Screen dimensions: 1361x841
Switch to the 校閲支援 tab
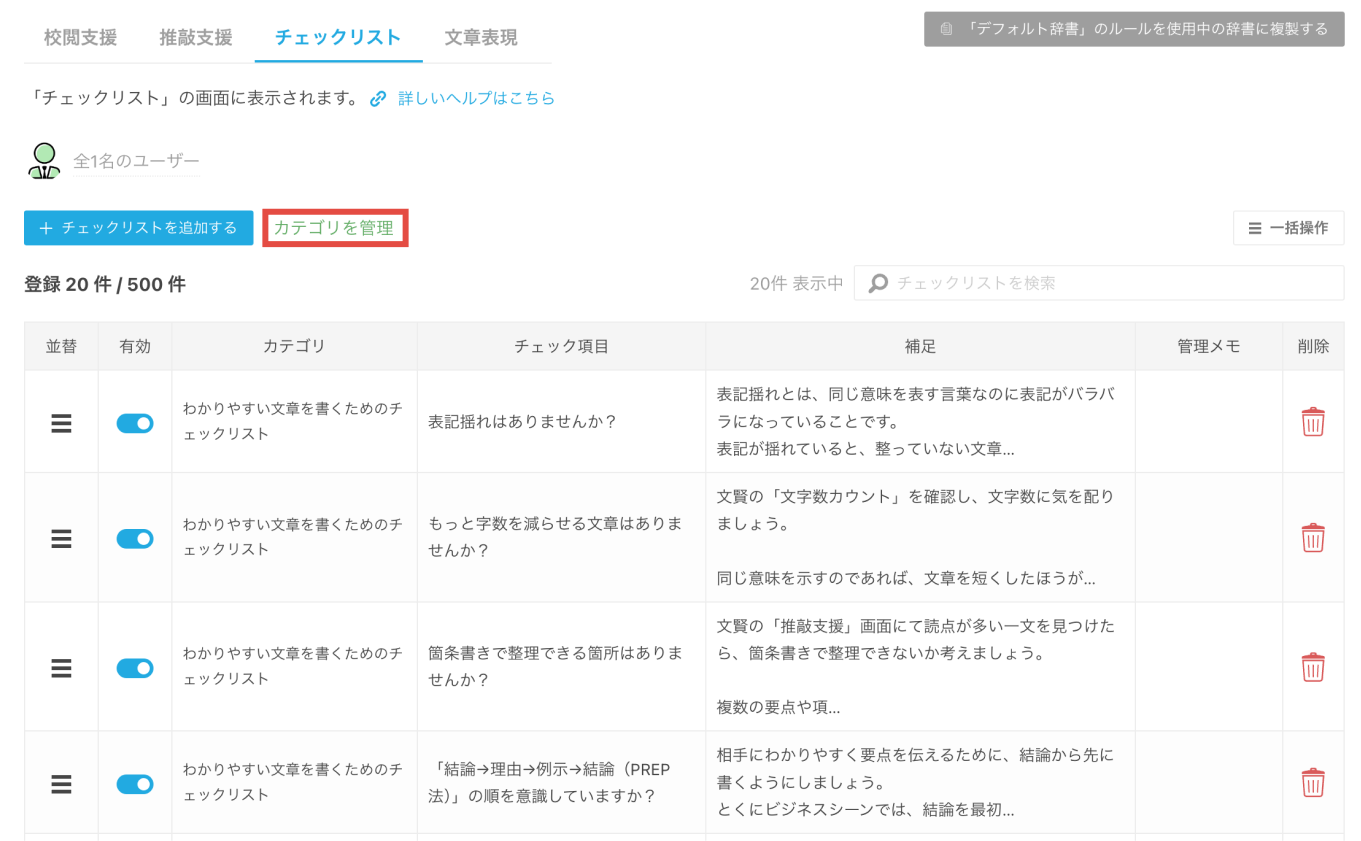(x=80, y=38)
